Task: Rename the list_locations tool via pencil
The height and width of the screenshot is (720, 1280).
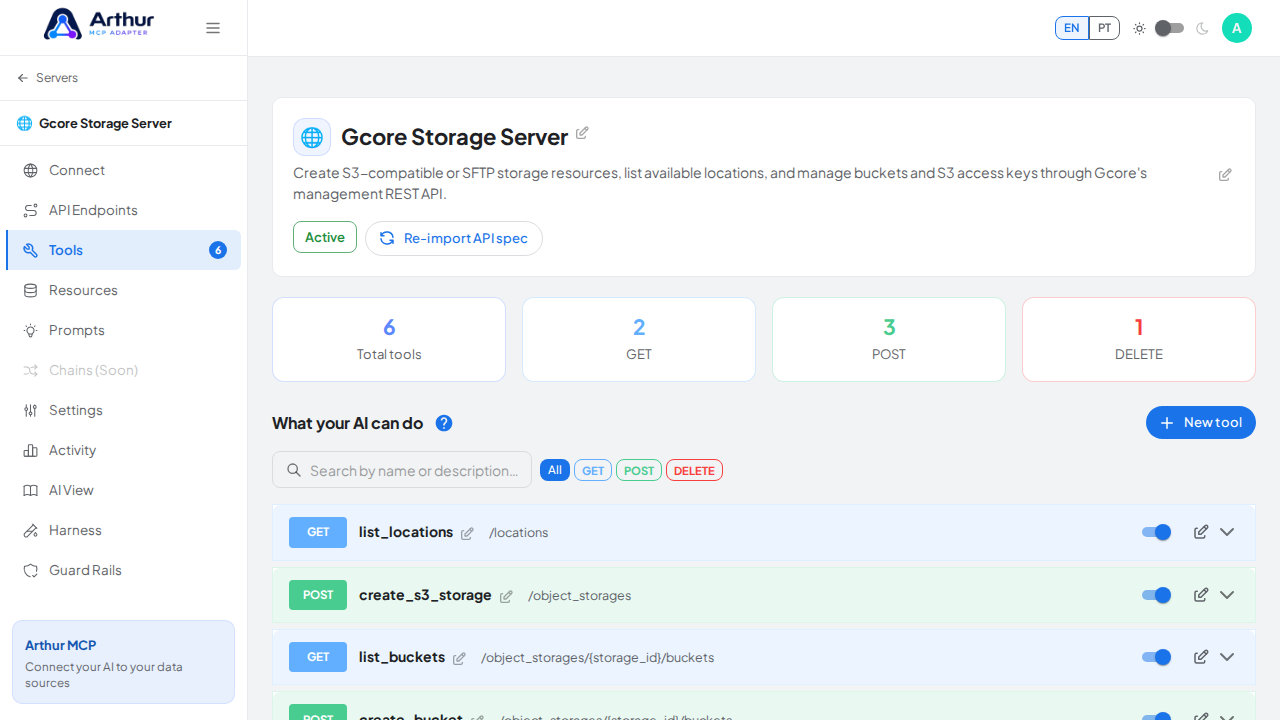Action: 467,534
